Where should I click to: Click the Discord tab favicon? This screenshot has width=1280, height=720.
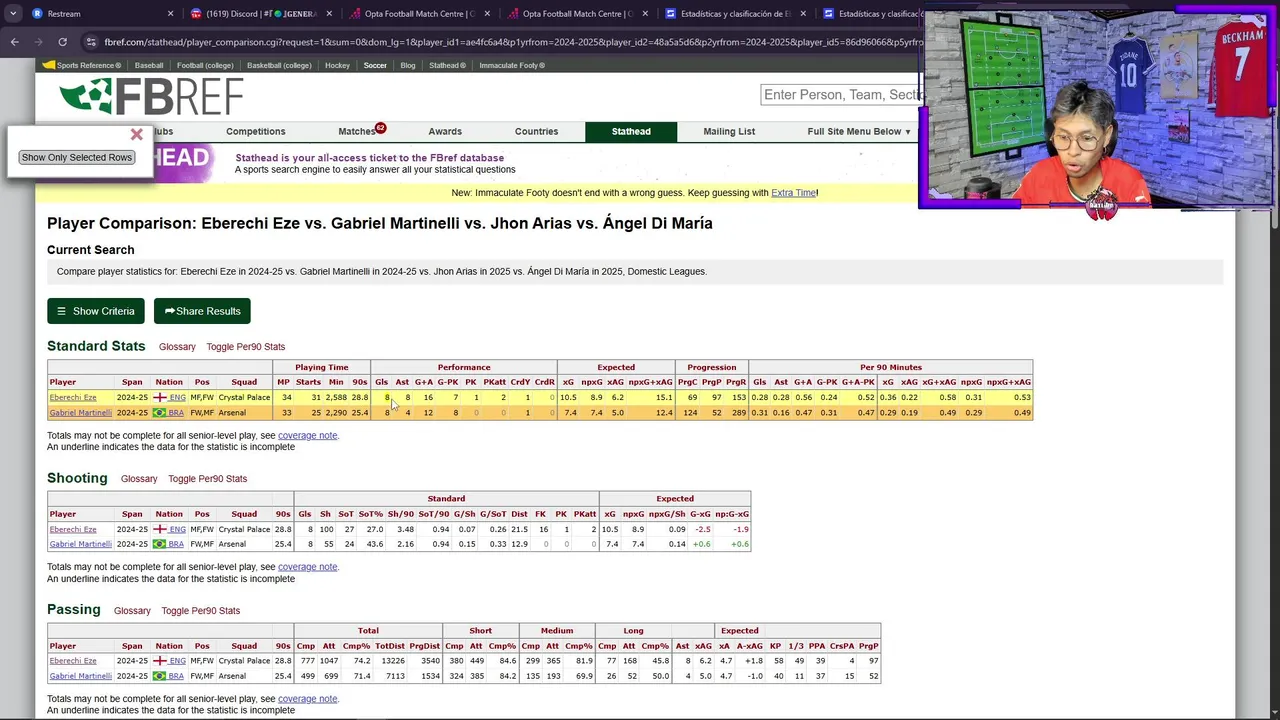coord(196,14)
